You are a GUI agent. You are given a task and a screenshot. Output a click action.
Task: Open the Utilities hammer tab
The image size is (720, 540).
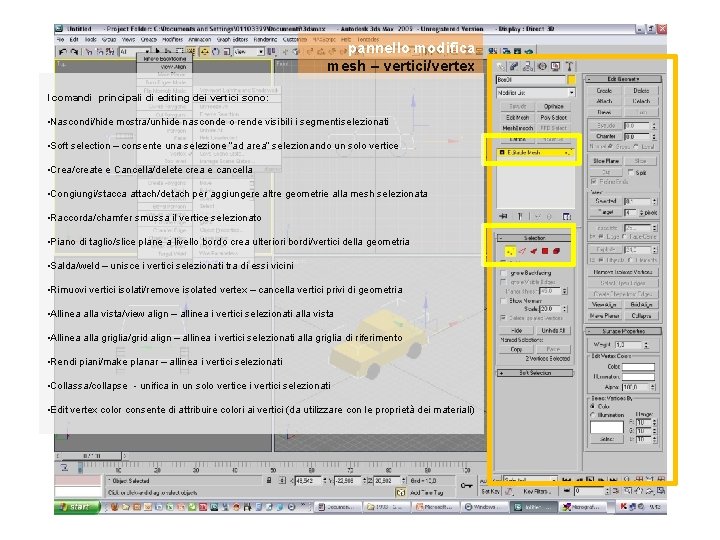tap(569, 67)
